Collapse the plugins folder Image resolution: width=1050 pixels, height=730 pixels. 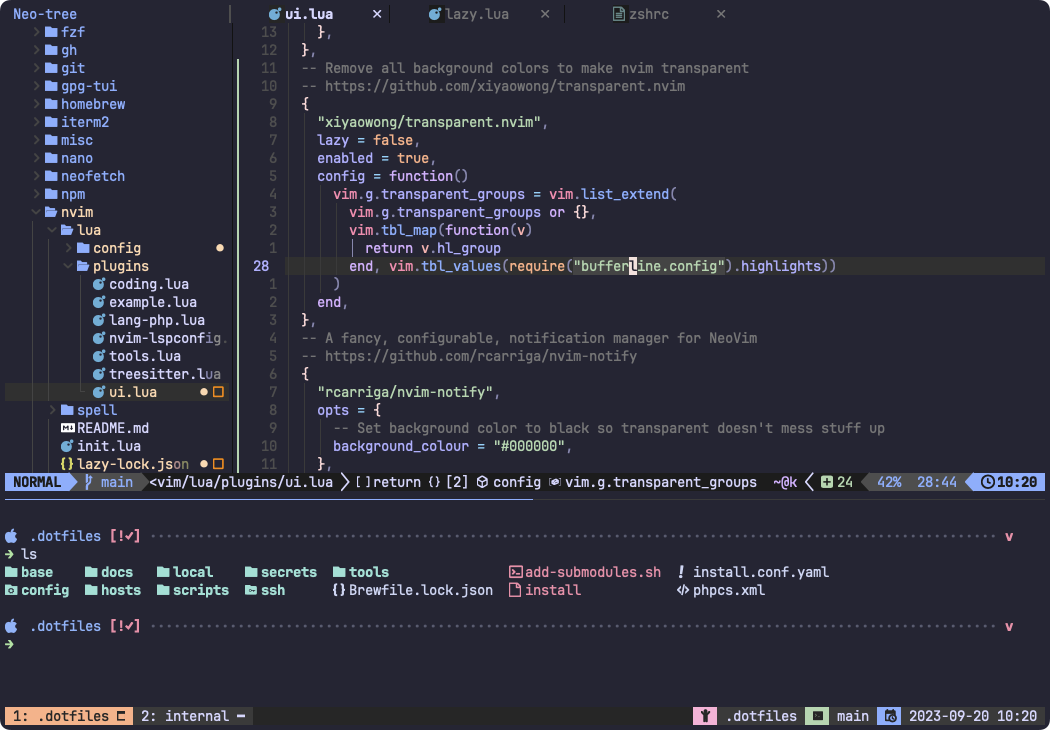pos(68,265)
